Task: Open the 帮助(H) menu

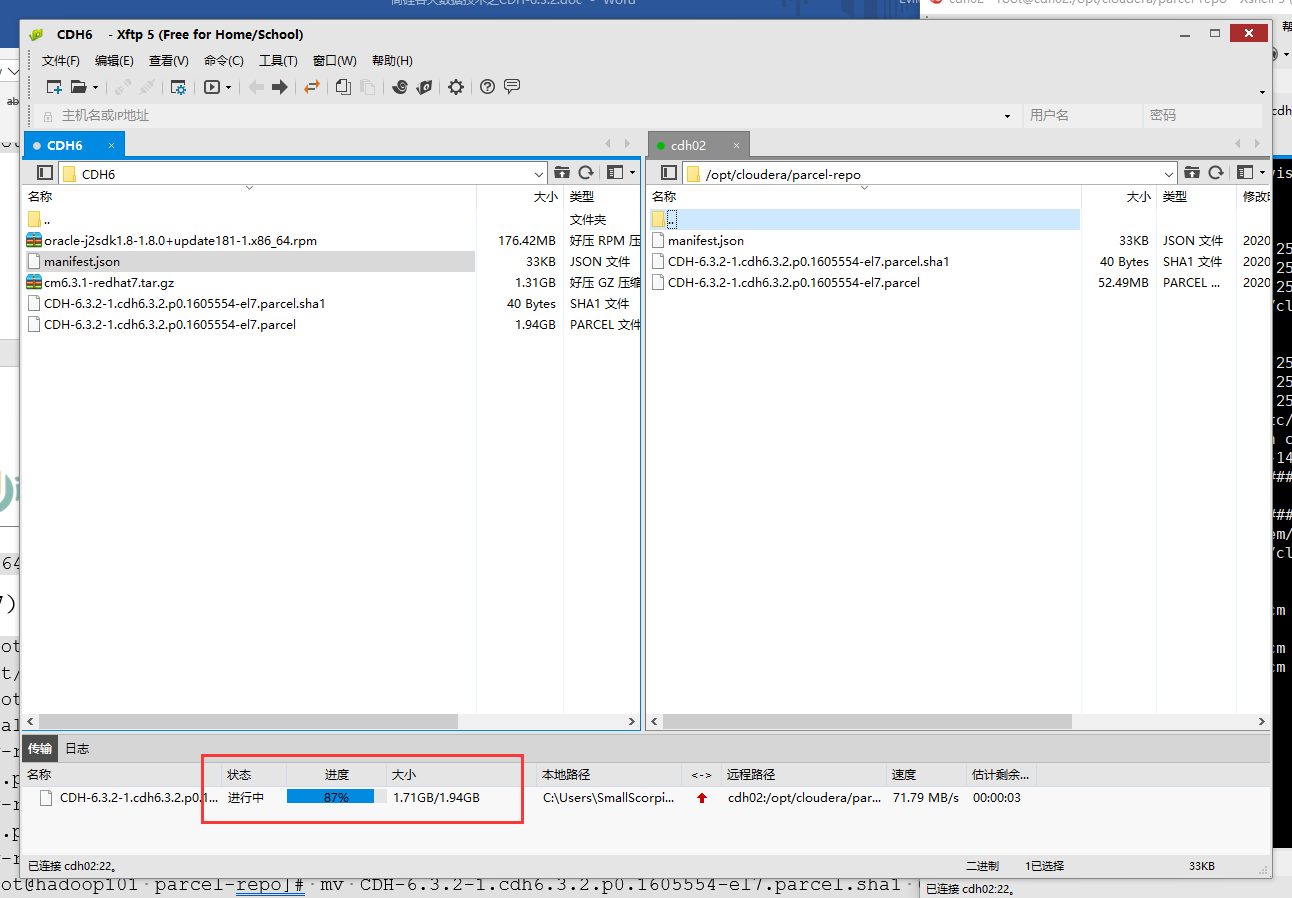Action: pos(392,61)
